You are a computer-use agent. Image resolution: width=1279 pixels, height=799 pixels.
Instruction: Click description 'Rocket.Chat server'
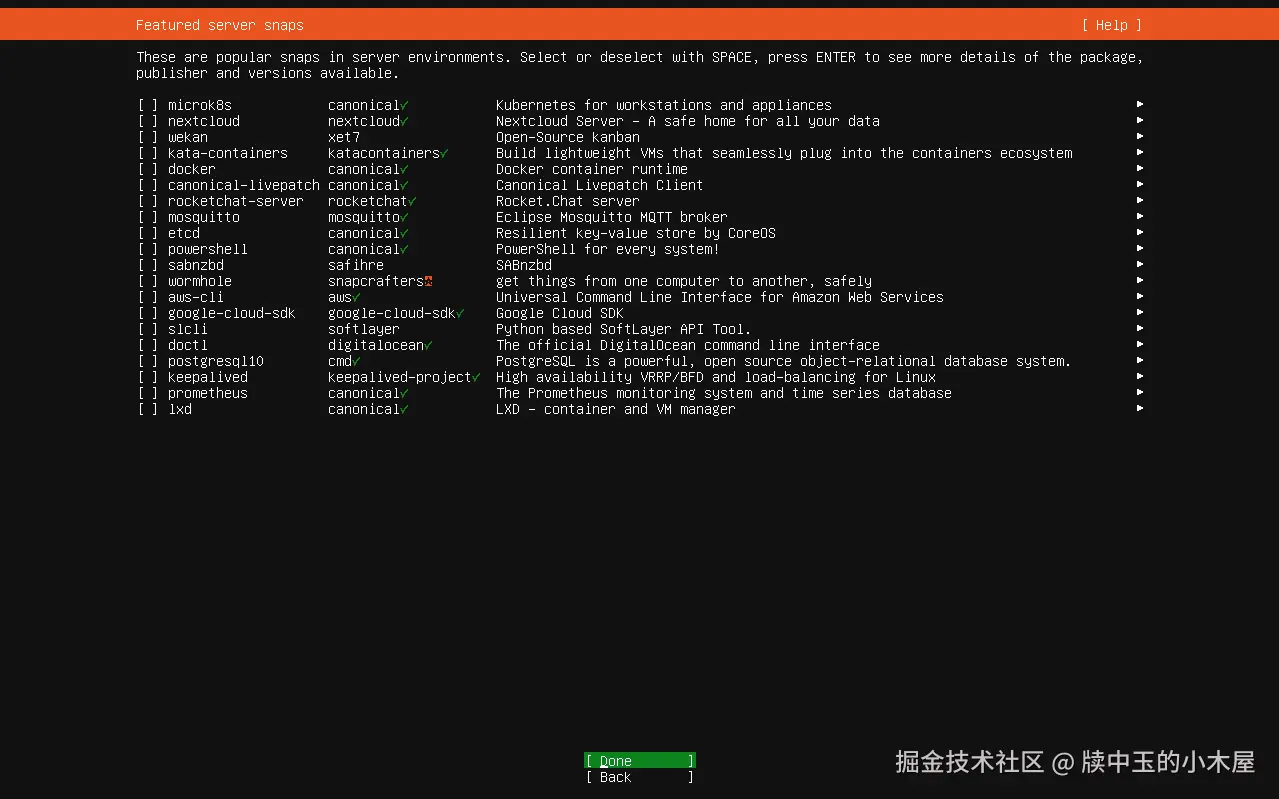pyautogui.click(x=568, y=201)
